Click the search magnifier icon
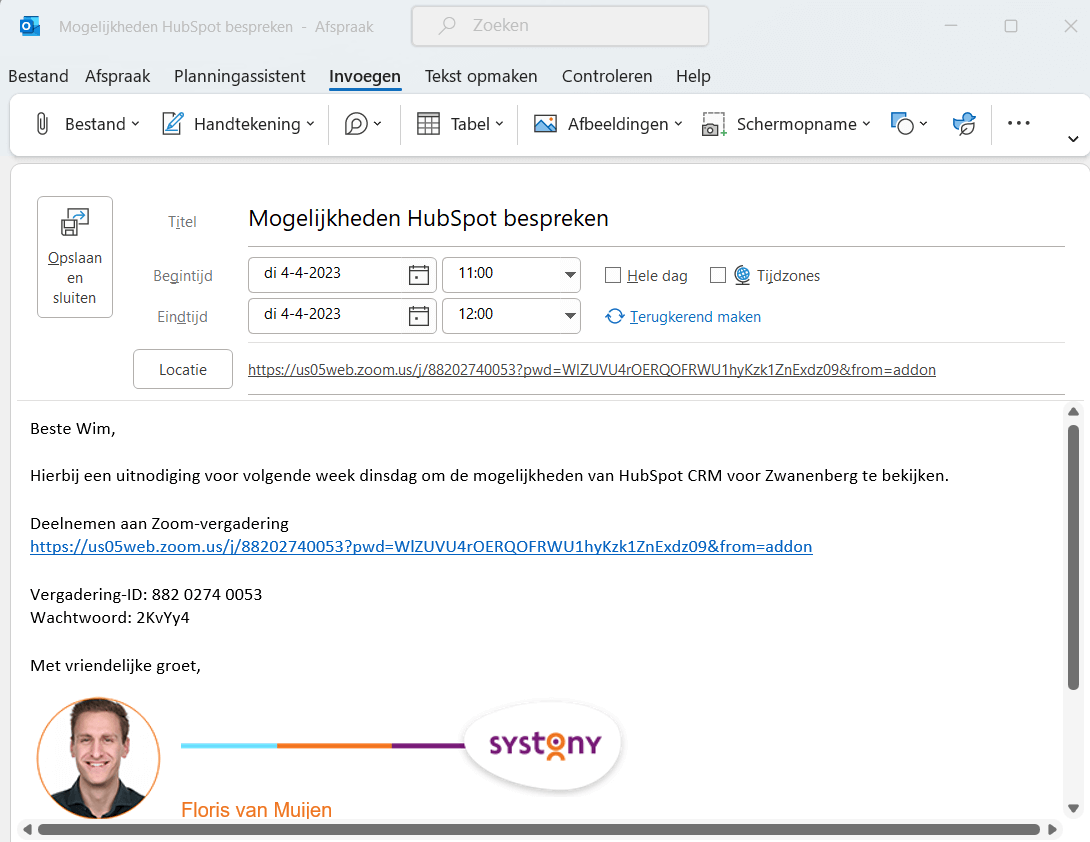 pos(447,26)
